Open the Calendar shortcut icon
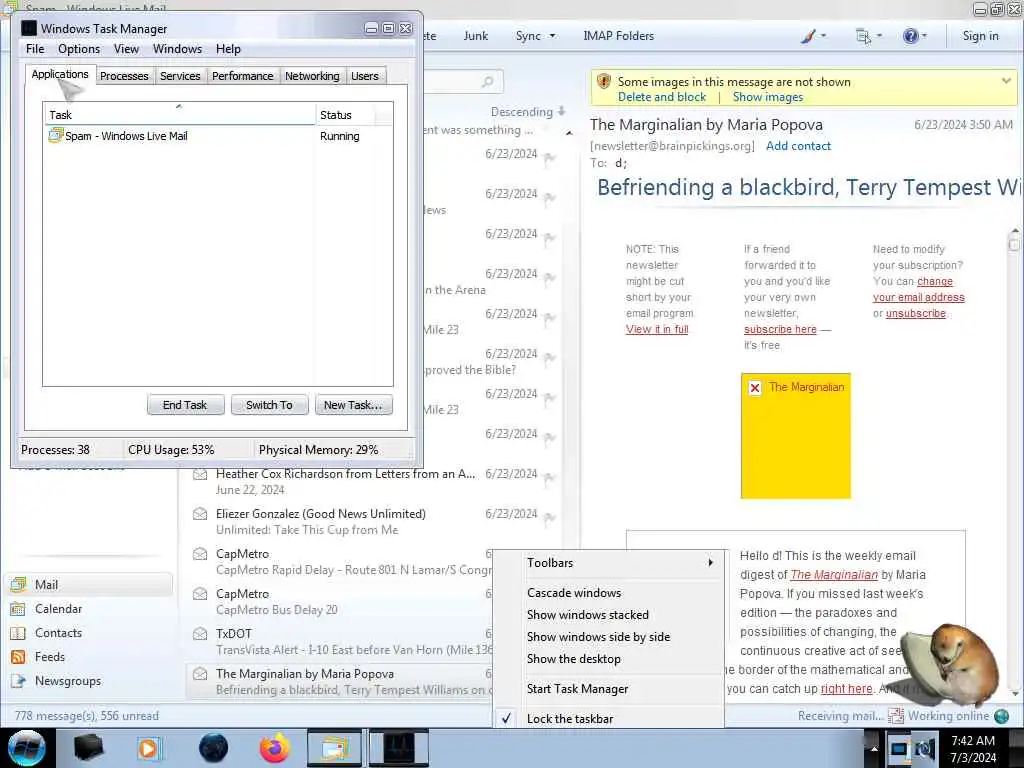Image resolution: width=1024 pixels, height=768 pixels. (x=18, y=609)
